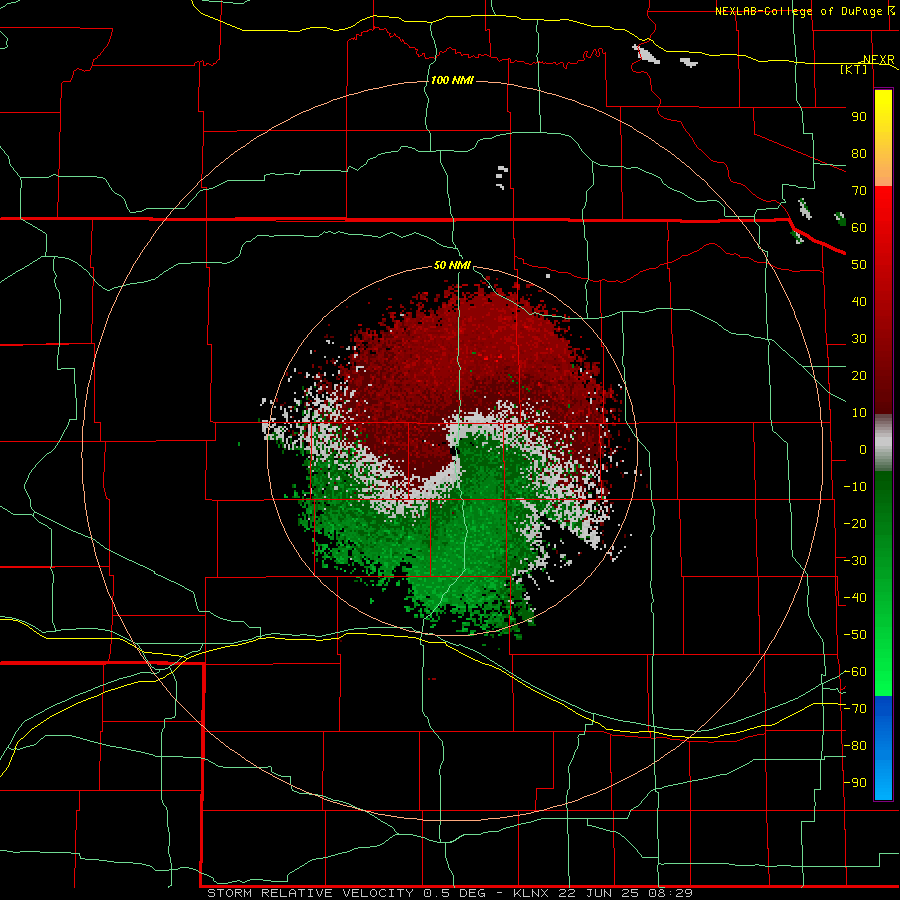The image size is (900, 900).
Task: Click the "100 NMI" range ring label
Action: tap(452, 80)
